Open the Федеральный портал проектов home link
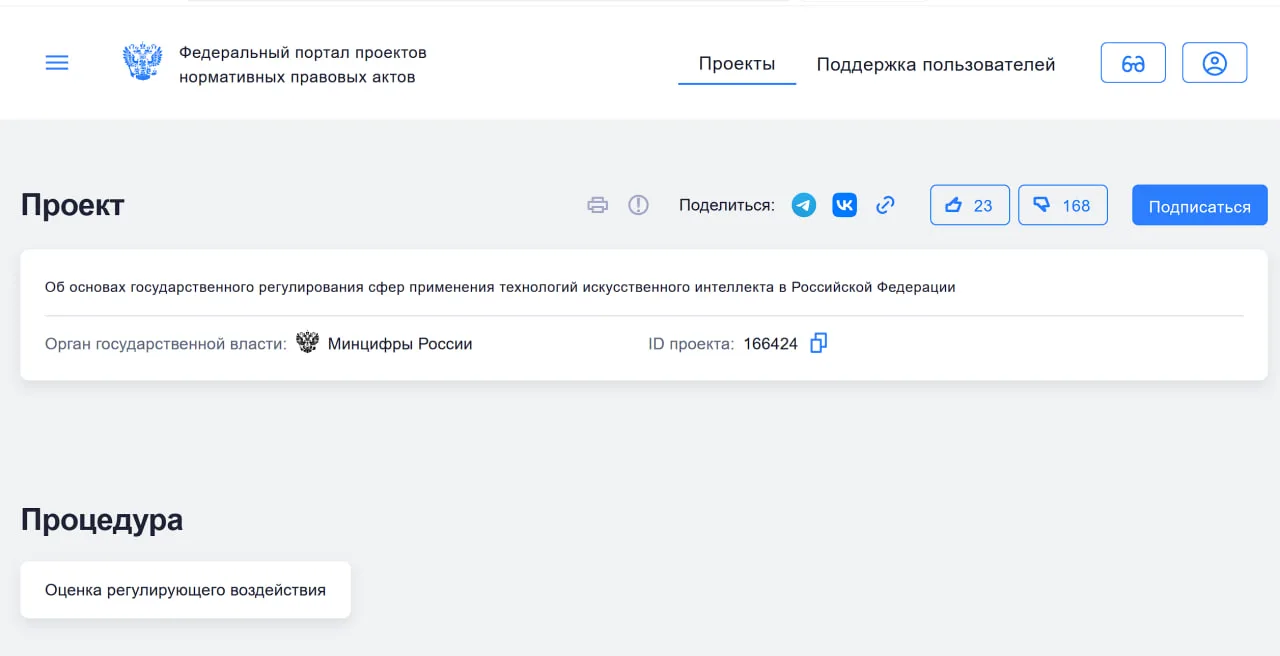 (303, 64)
